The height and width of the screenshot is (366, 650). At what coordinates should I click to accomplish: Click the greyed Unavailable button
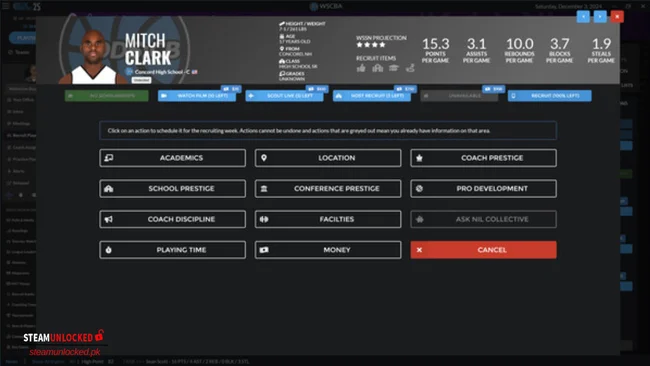(459, 96)
